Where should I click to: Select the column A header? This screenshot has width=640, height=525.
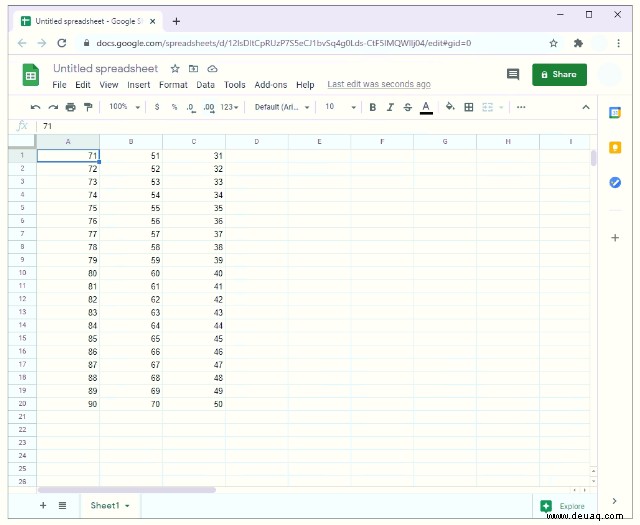[x=68, y=142]
